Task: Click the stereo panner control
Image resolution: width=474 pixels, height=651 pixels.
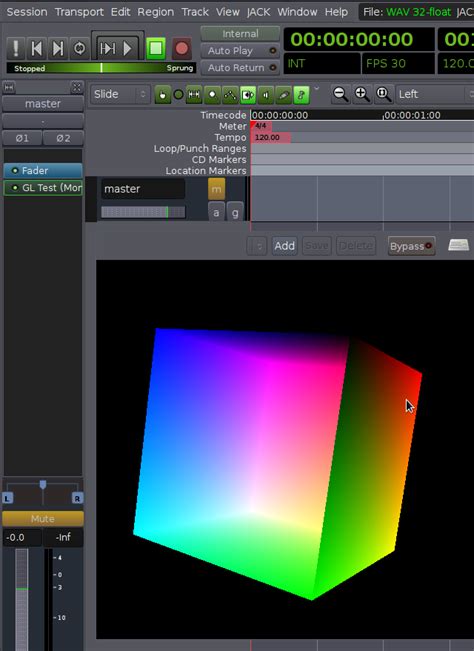Action: (43, 492)
